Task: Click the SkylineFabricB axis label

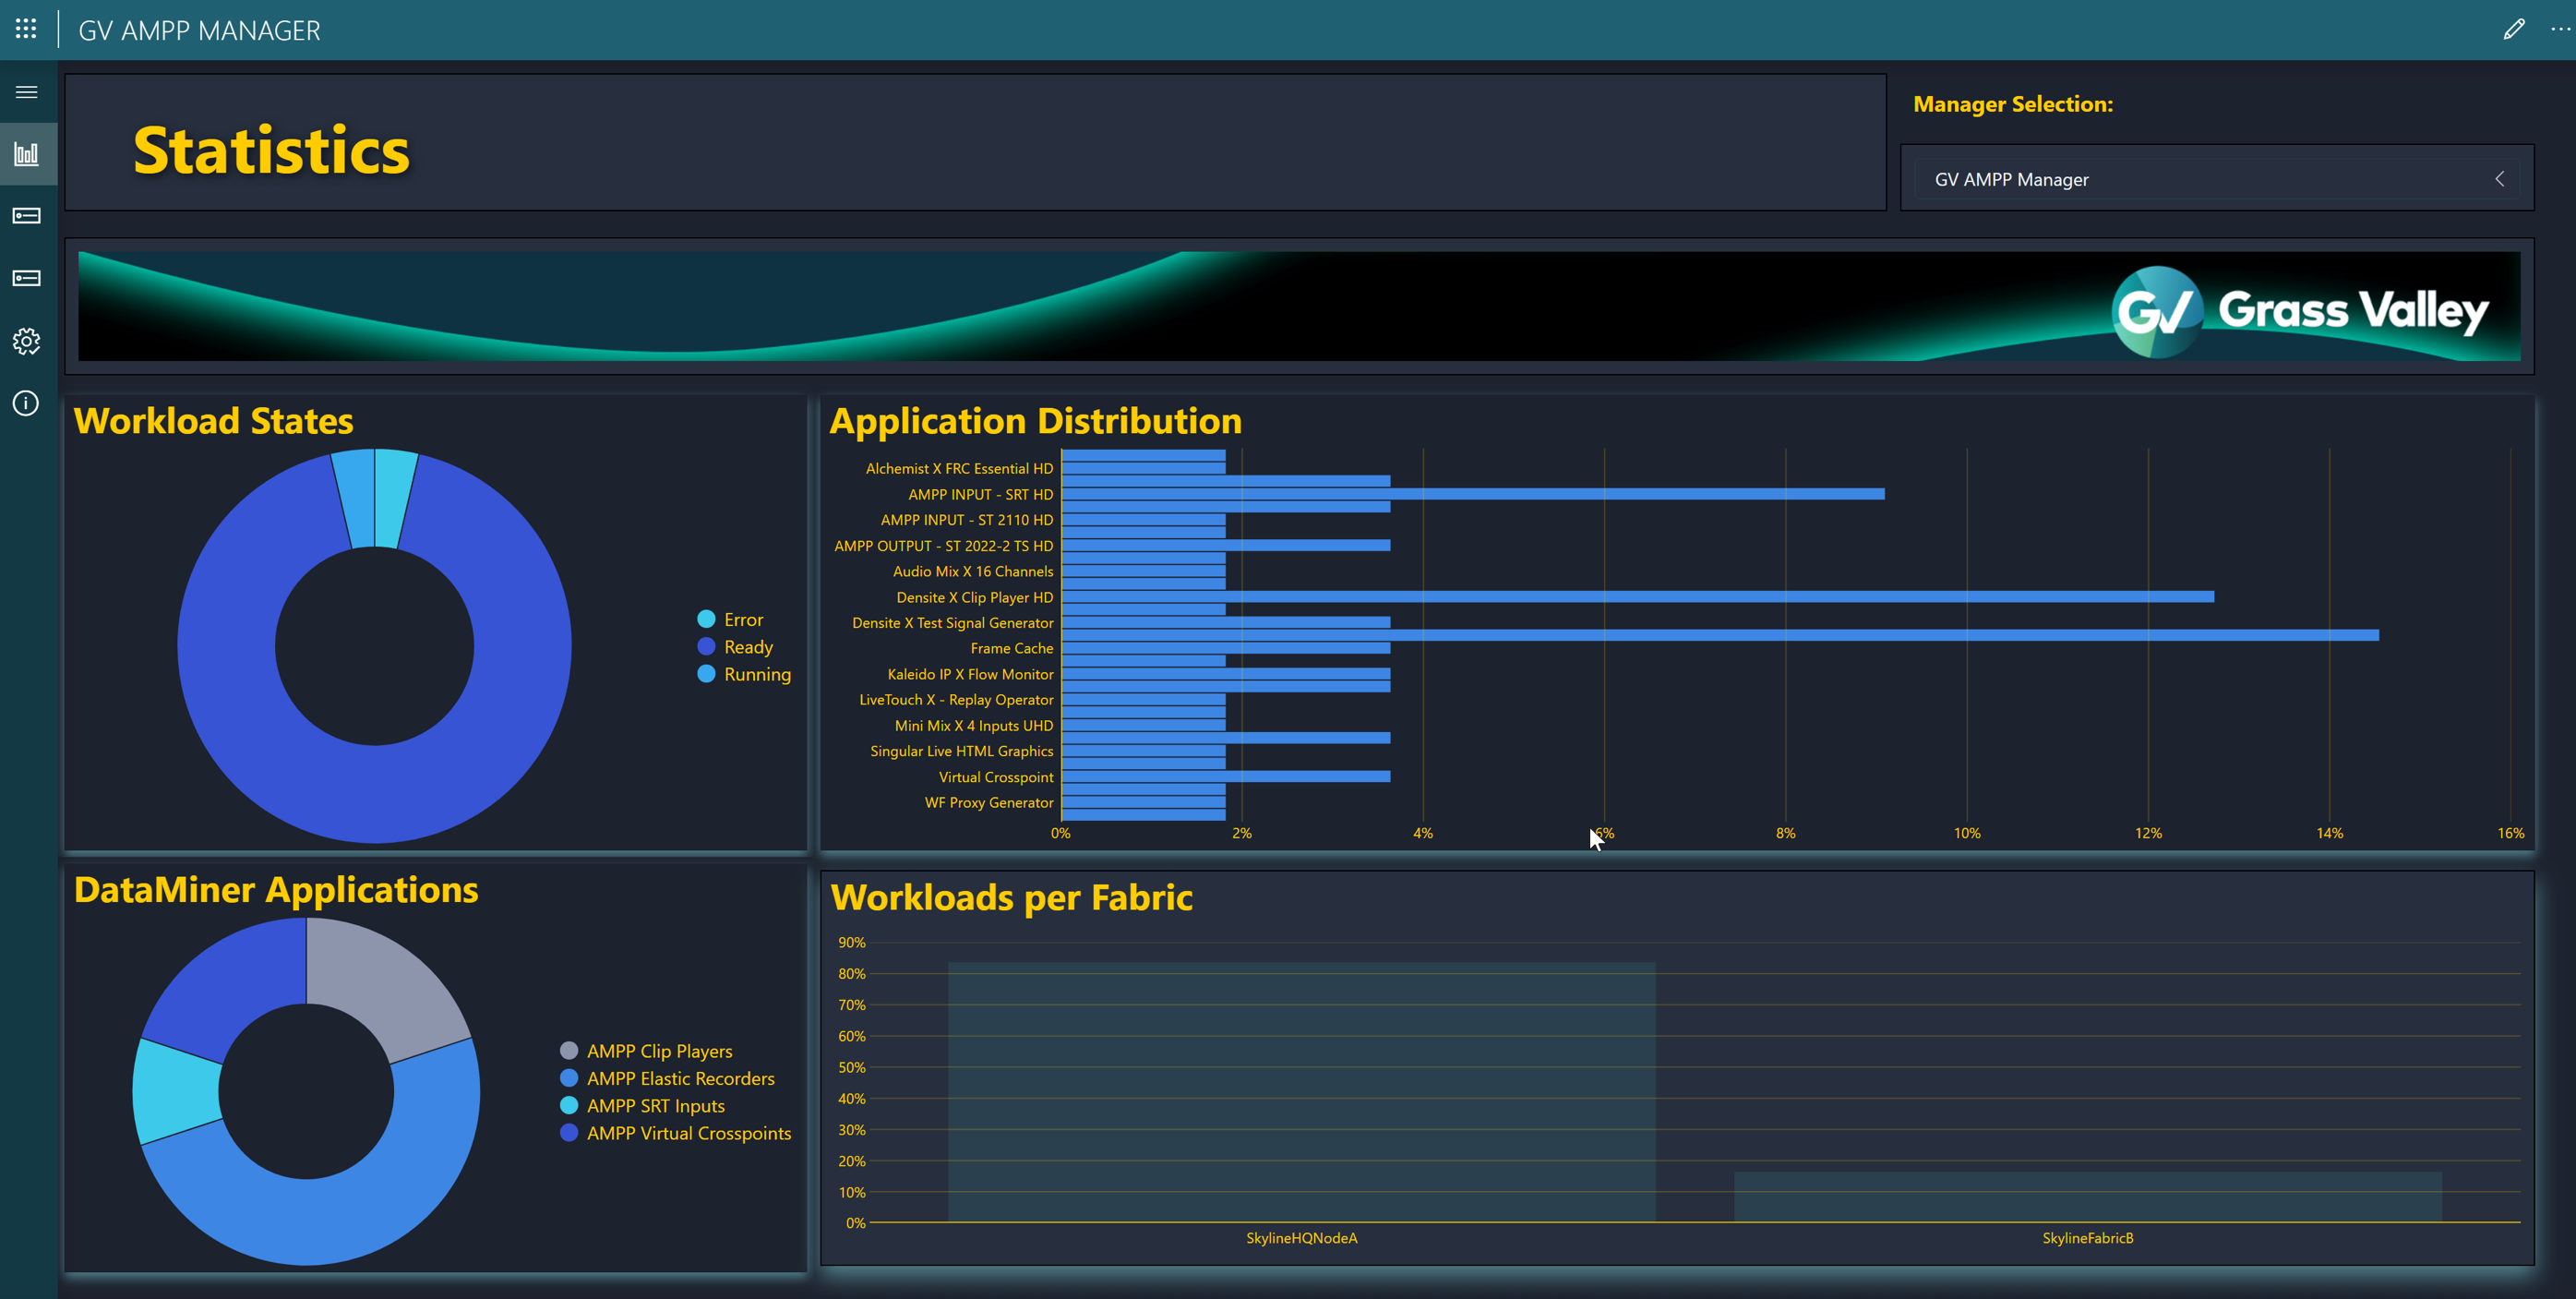Action: (x=2087, y=1238)
